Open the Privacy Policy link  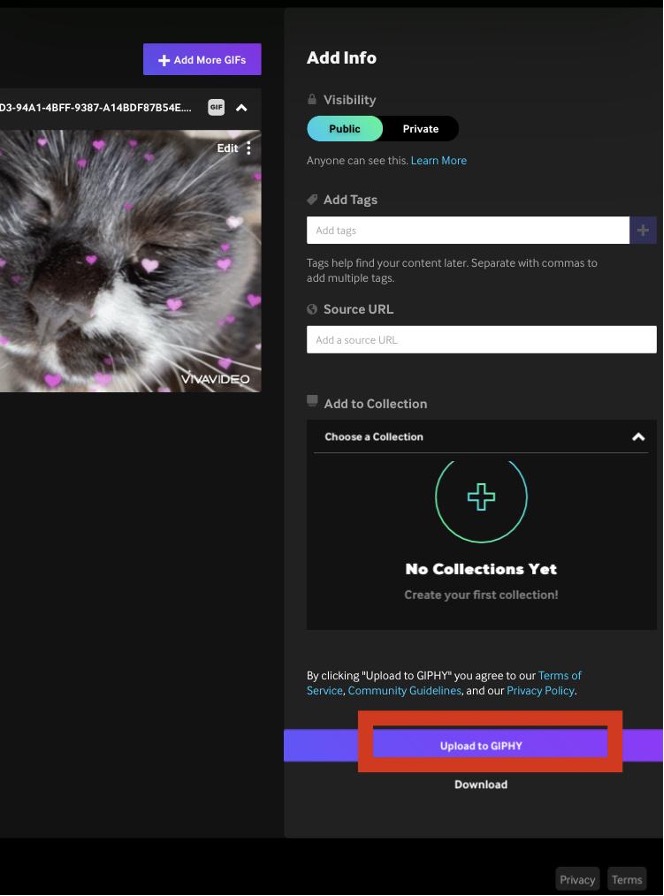tap(540, 691)
